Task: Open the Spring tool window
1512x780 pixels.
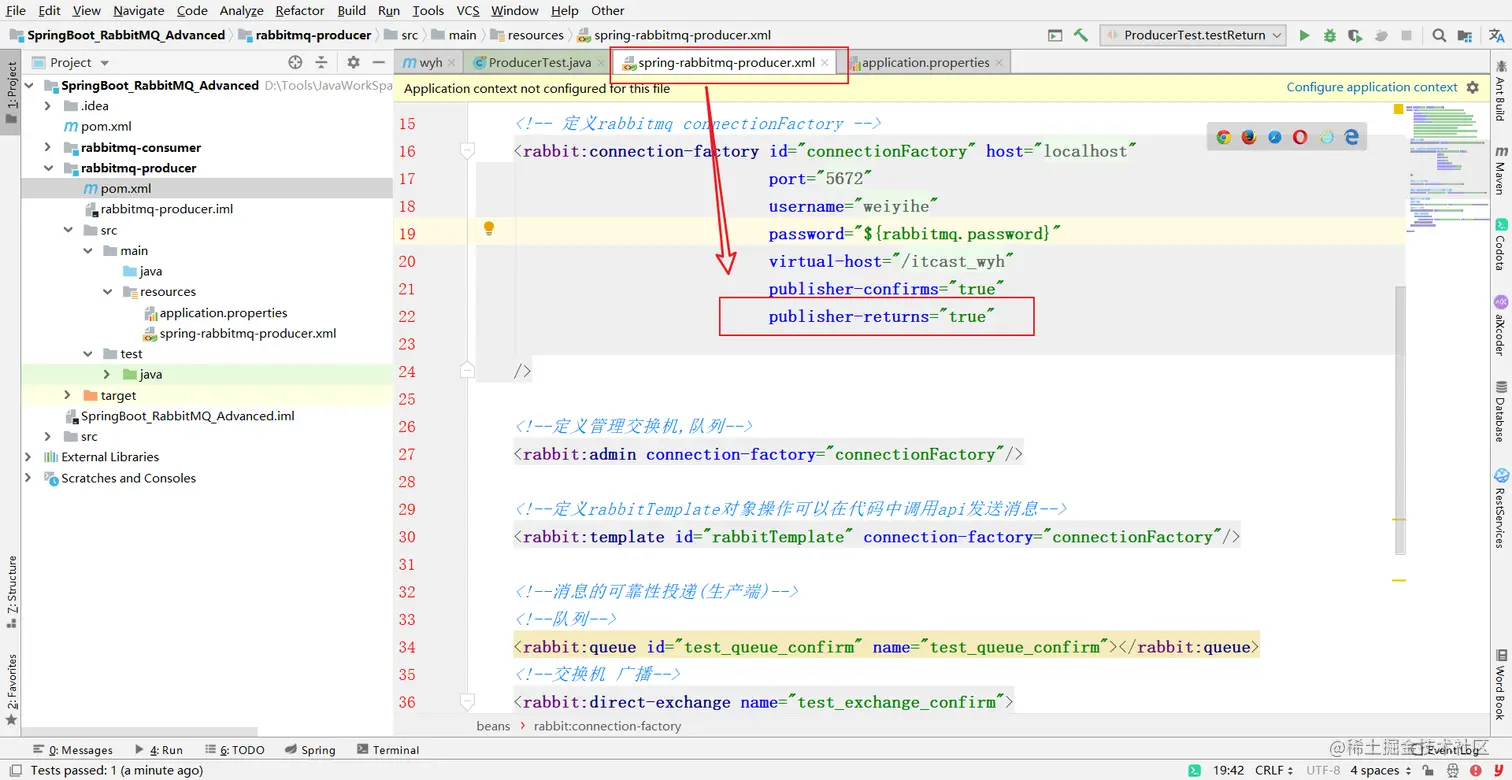Action: click(310, 750)
